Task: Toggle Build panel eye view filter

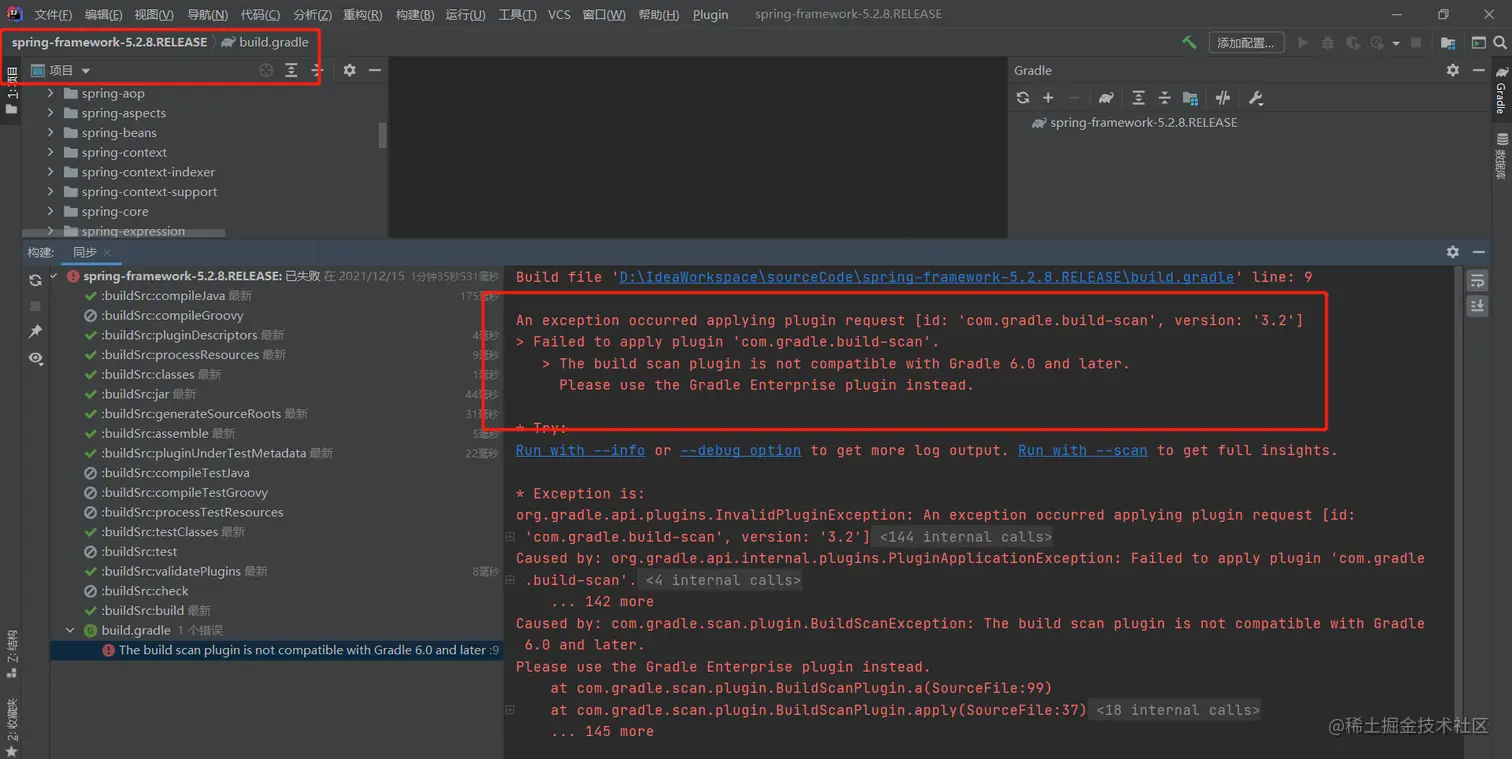Action: (x=36, y=358)
